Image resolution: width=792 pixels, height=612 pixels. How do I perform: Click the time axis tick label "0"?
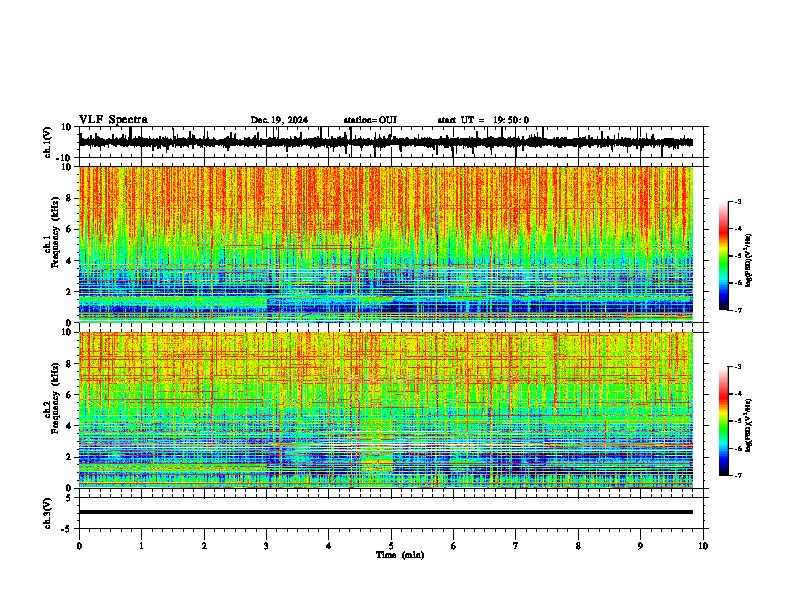click(x=79, y=546)
